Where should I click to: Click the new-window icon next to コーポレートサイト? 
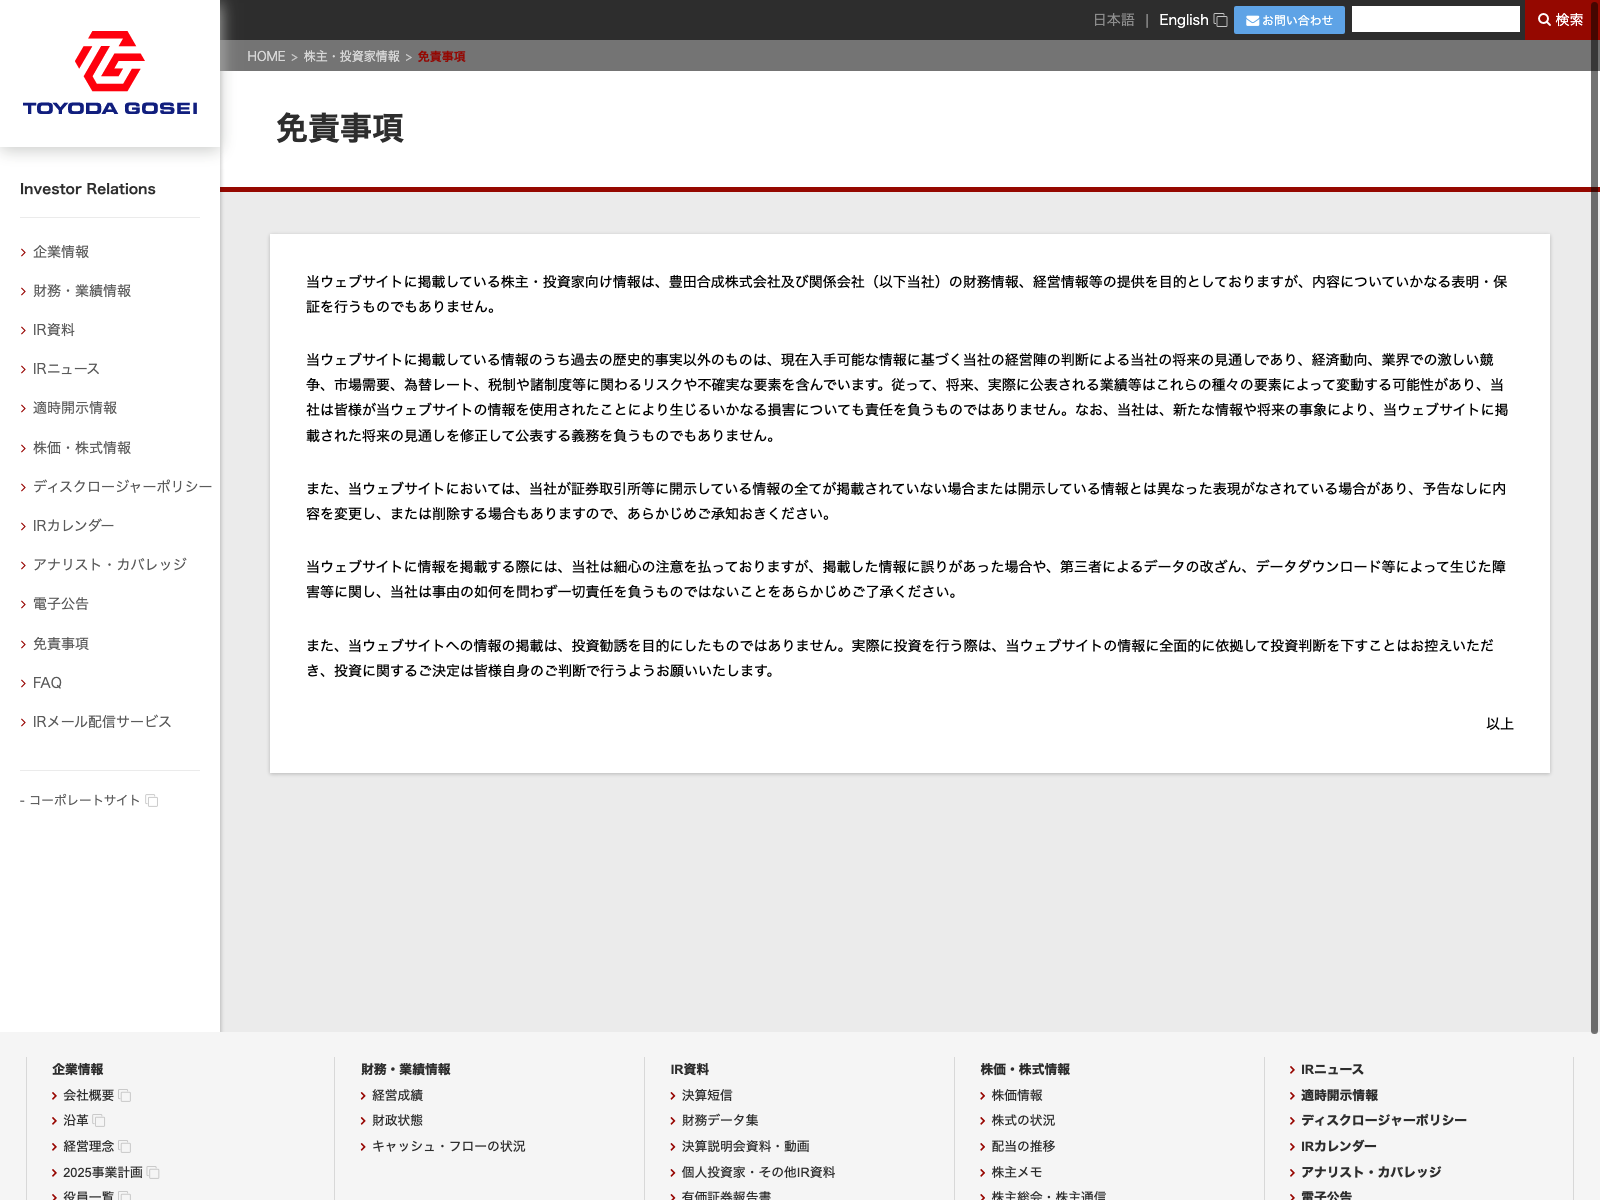tap(152, 801)
